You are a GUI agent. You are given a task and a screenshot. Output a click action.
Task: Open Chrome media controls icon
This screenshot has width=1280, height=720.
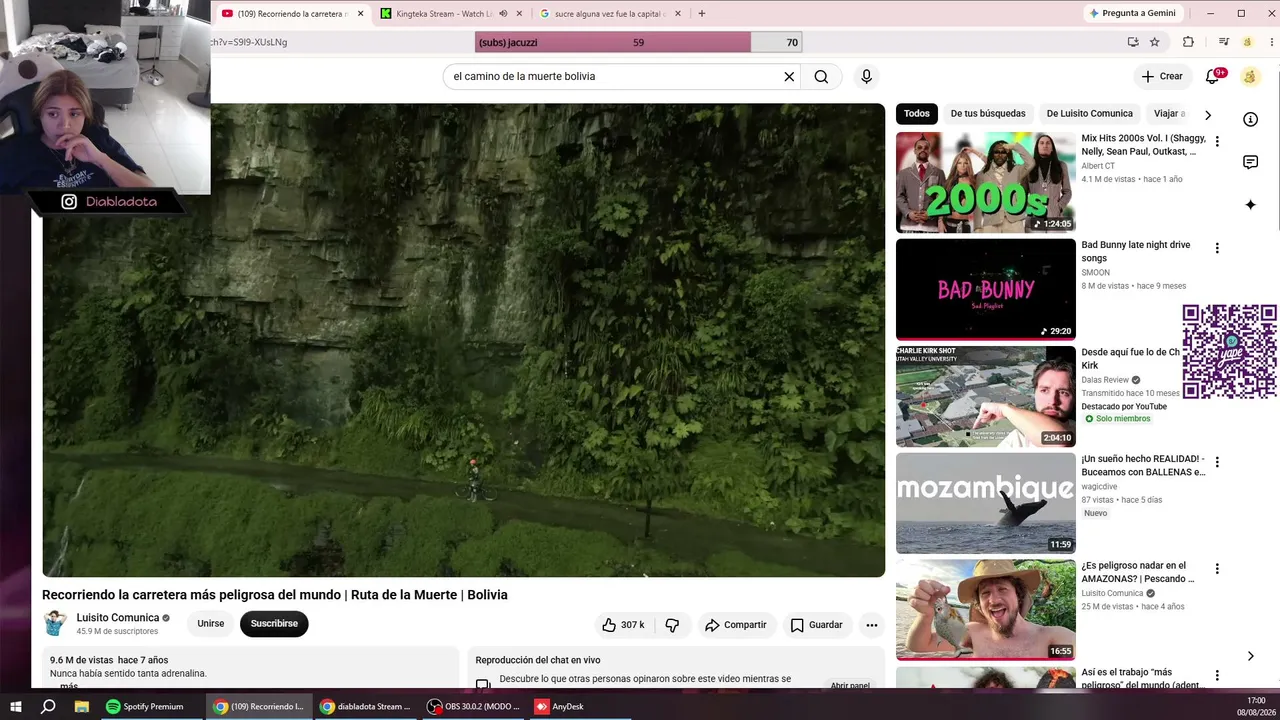[x=1223, y=42]
